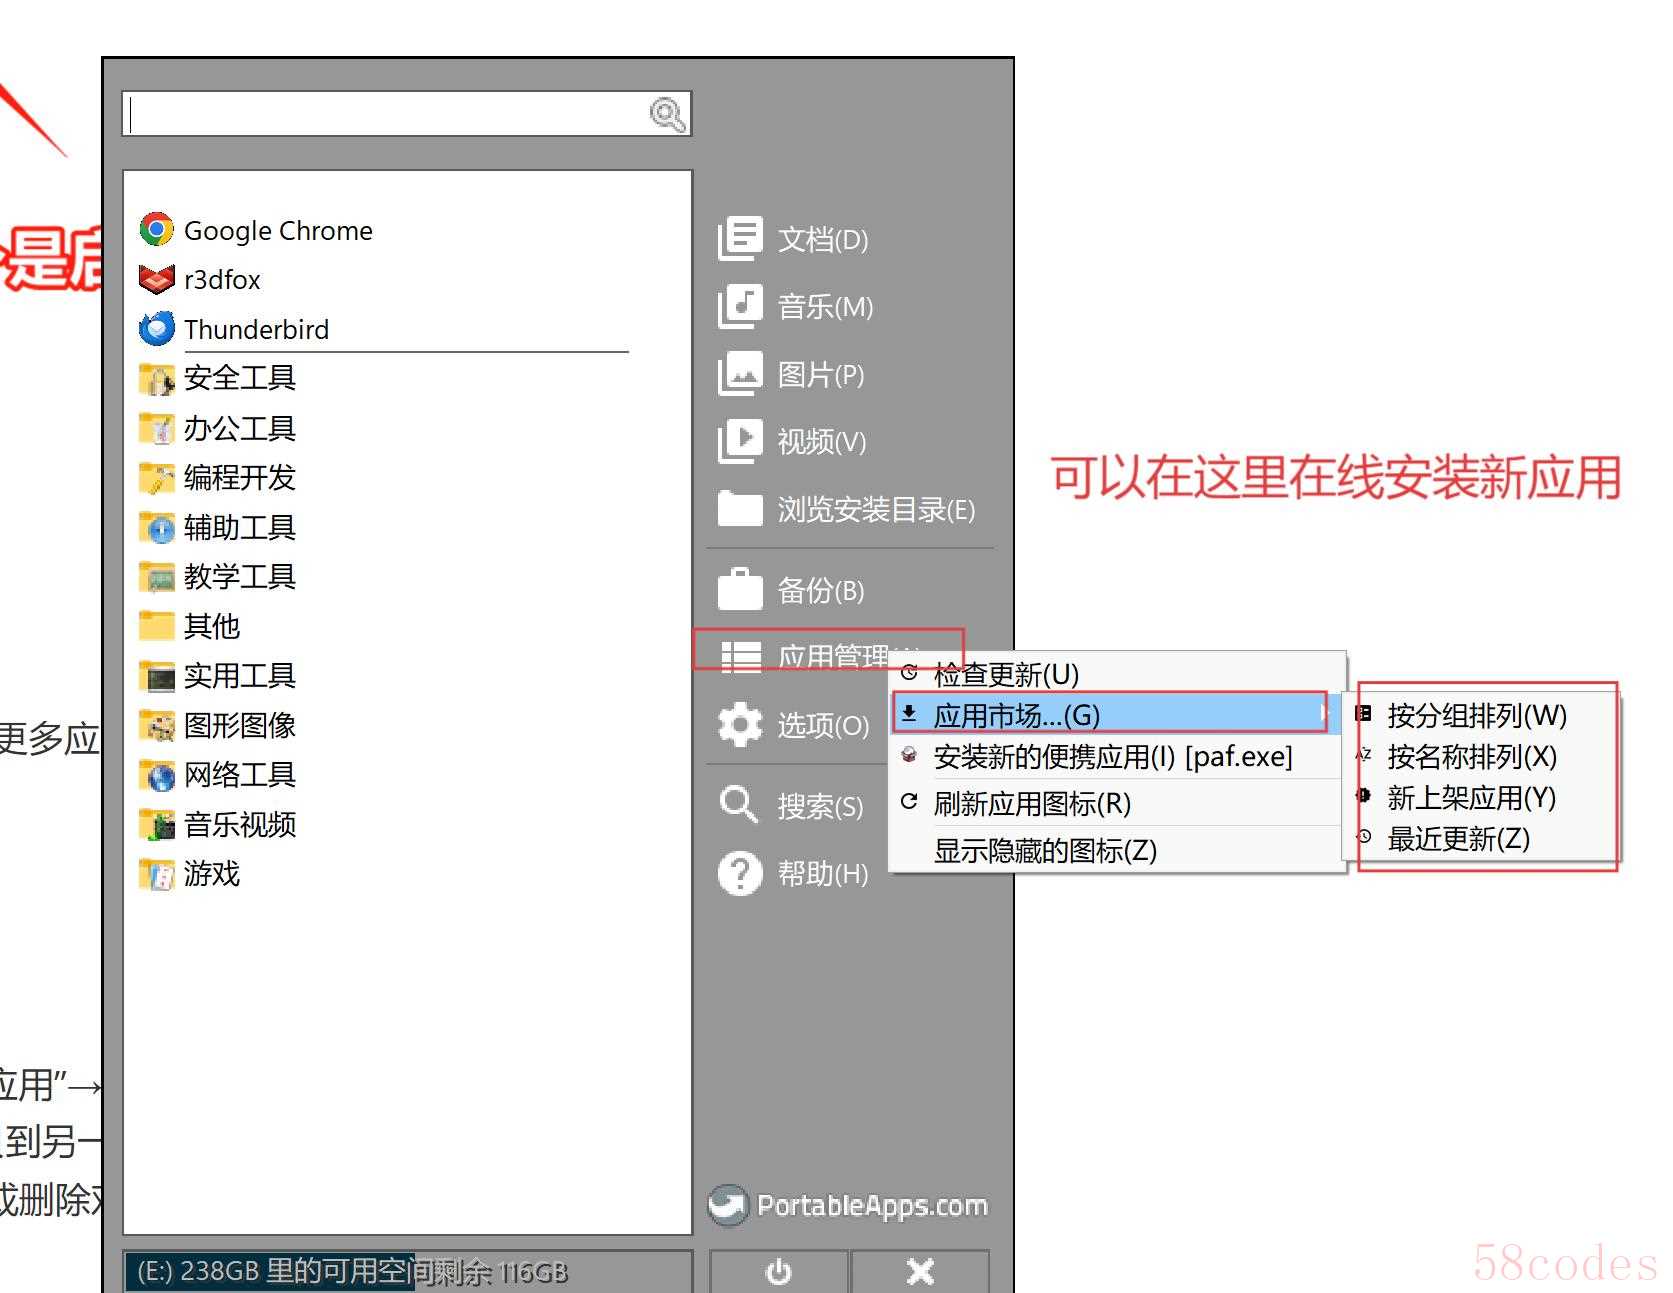
Task: Open the 教学工具 folder icon
Action: click(x=156, y=576)
